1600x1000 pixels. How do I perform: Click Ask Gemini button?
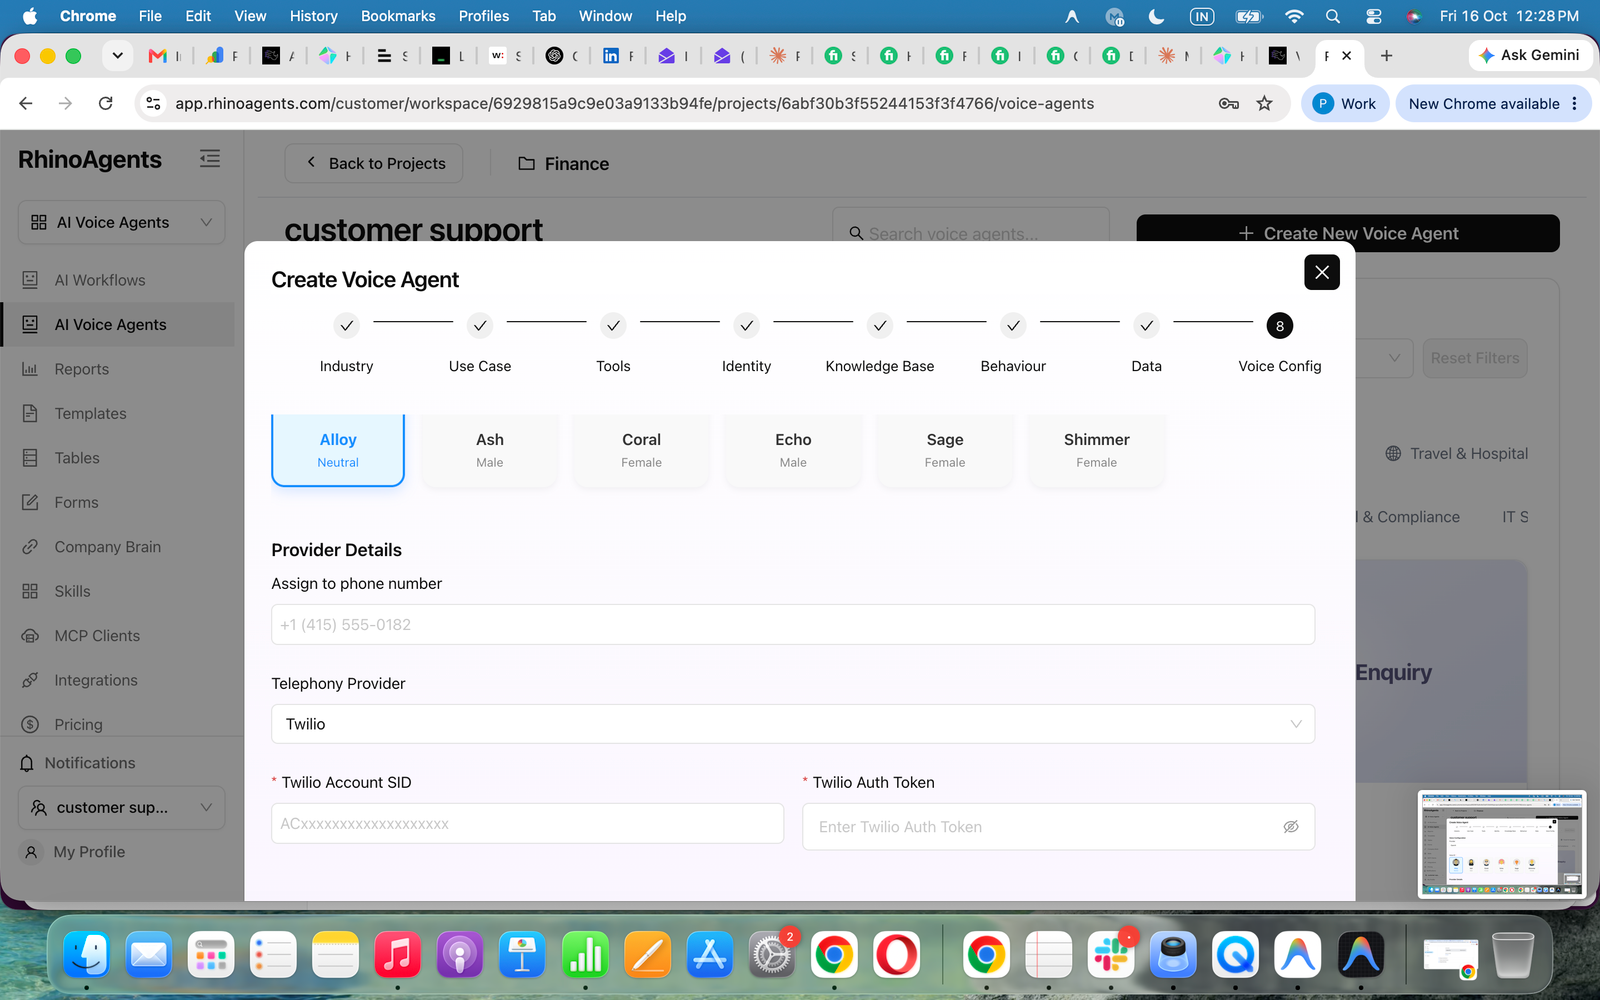point(1529,55)
